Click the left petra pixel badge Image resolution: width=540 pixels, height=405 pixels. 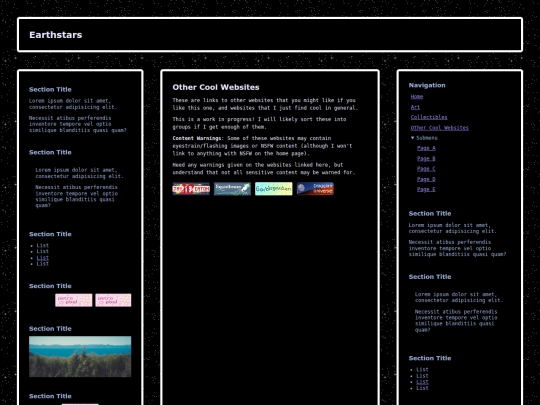point(74,300)
